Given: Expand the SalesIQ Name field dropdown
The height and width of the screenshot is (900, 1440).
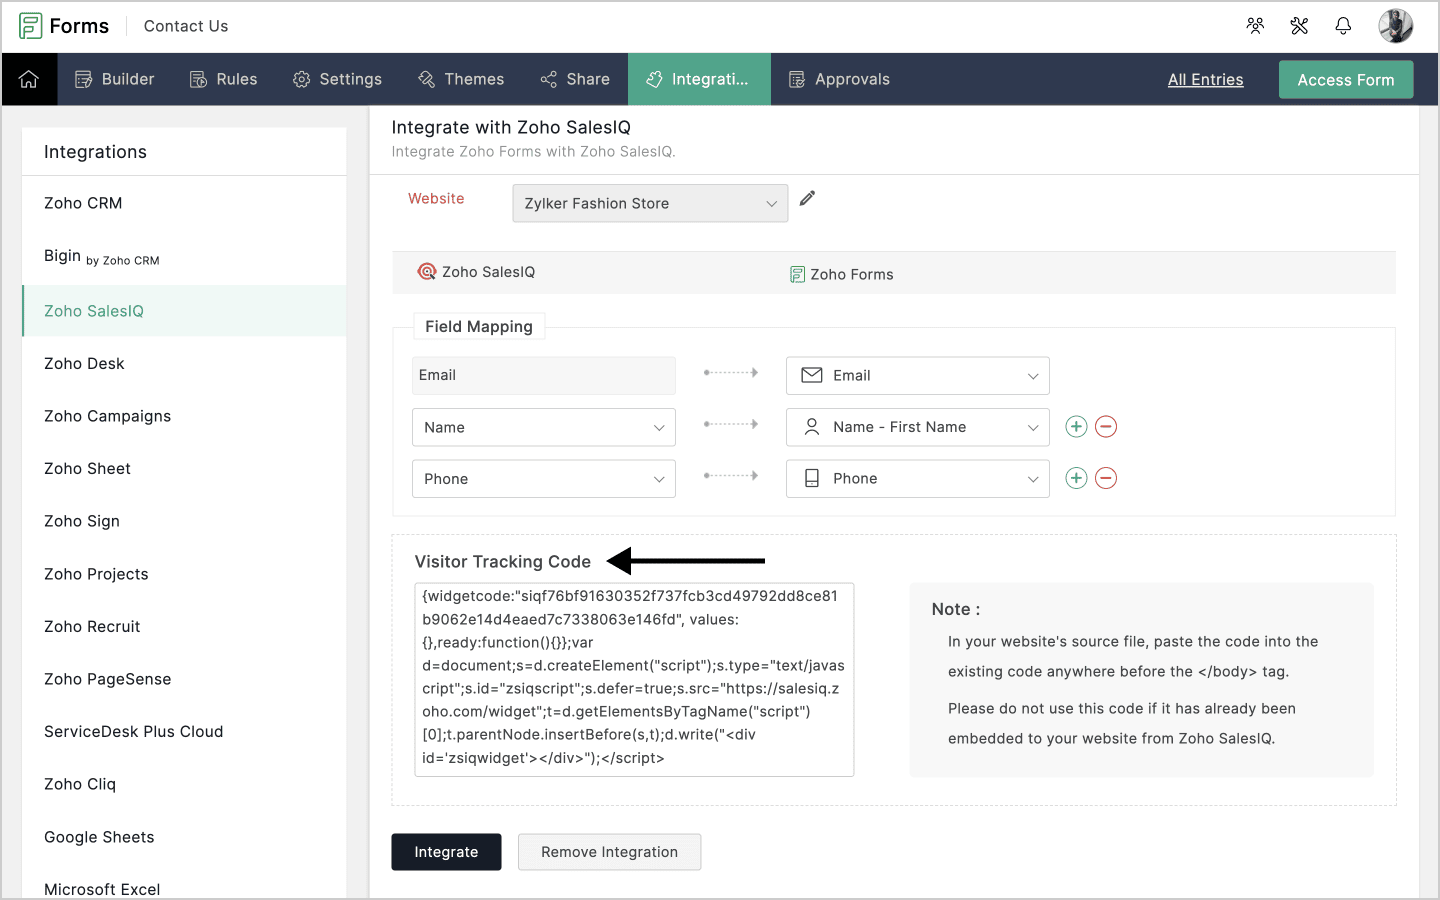Looking at the screenshot, I should [544, 427].
